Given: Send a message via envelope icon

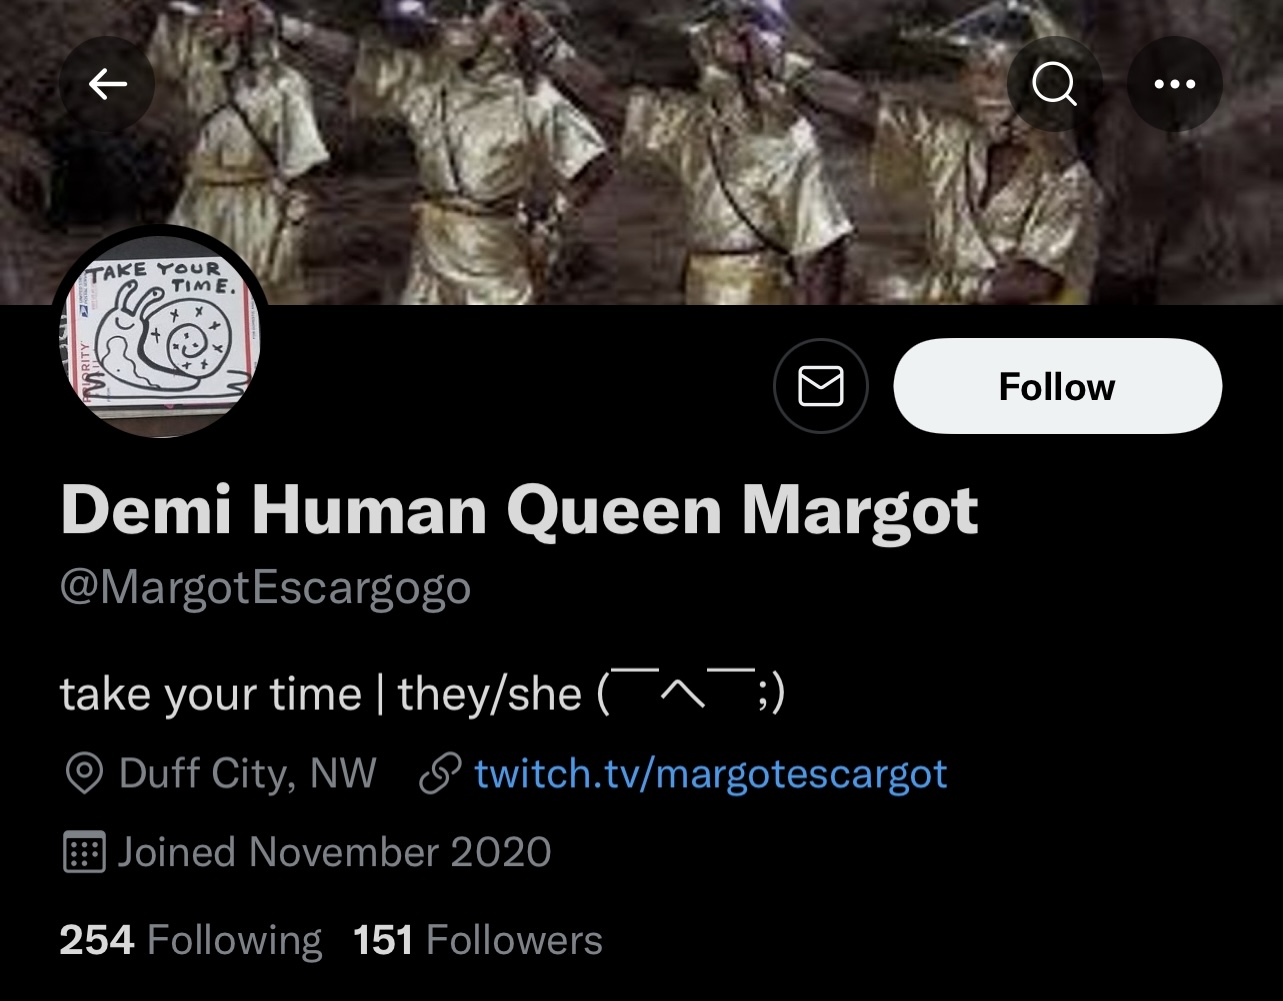Looking at the screenshot, I should click(x=820, y=386).
